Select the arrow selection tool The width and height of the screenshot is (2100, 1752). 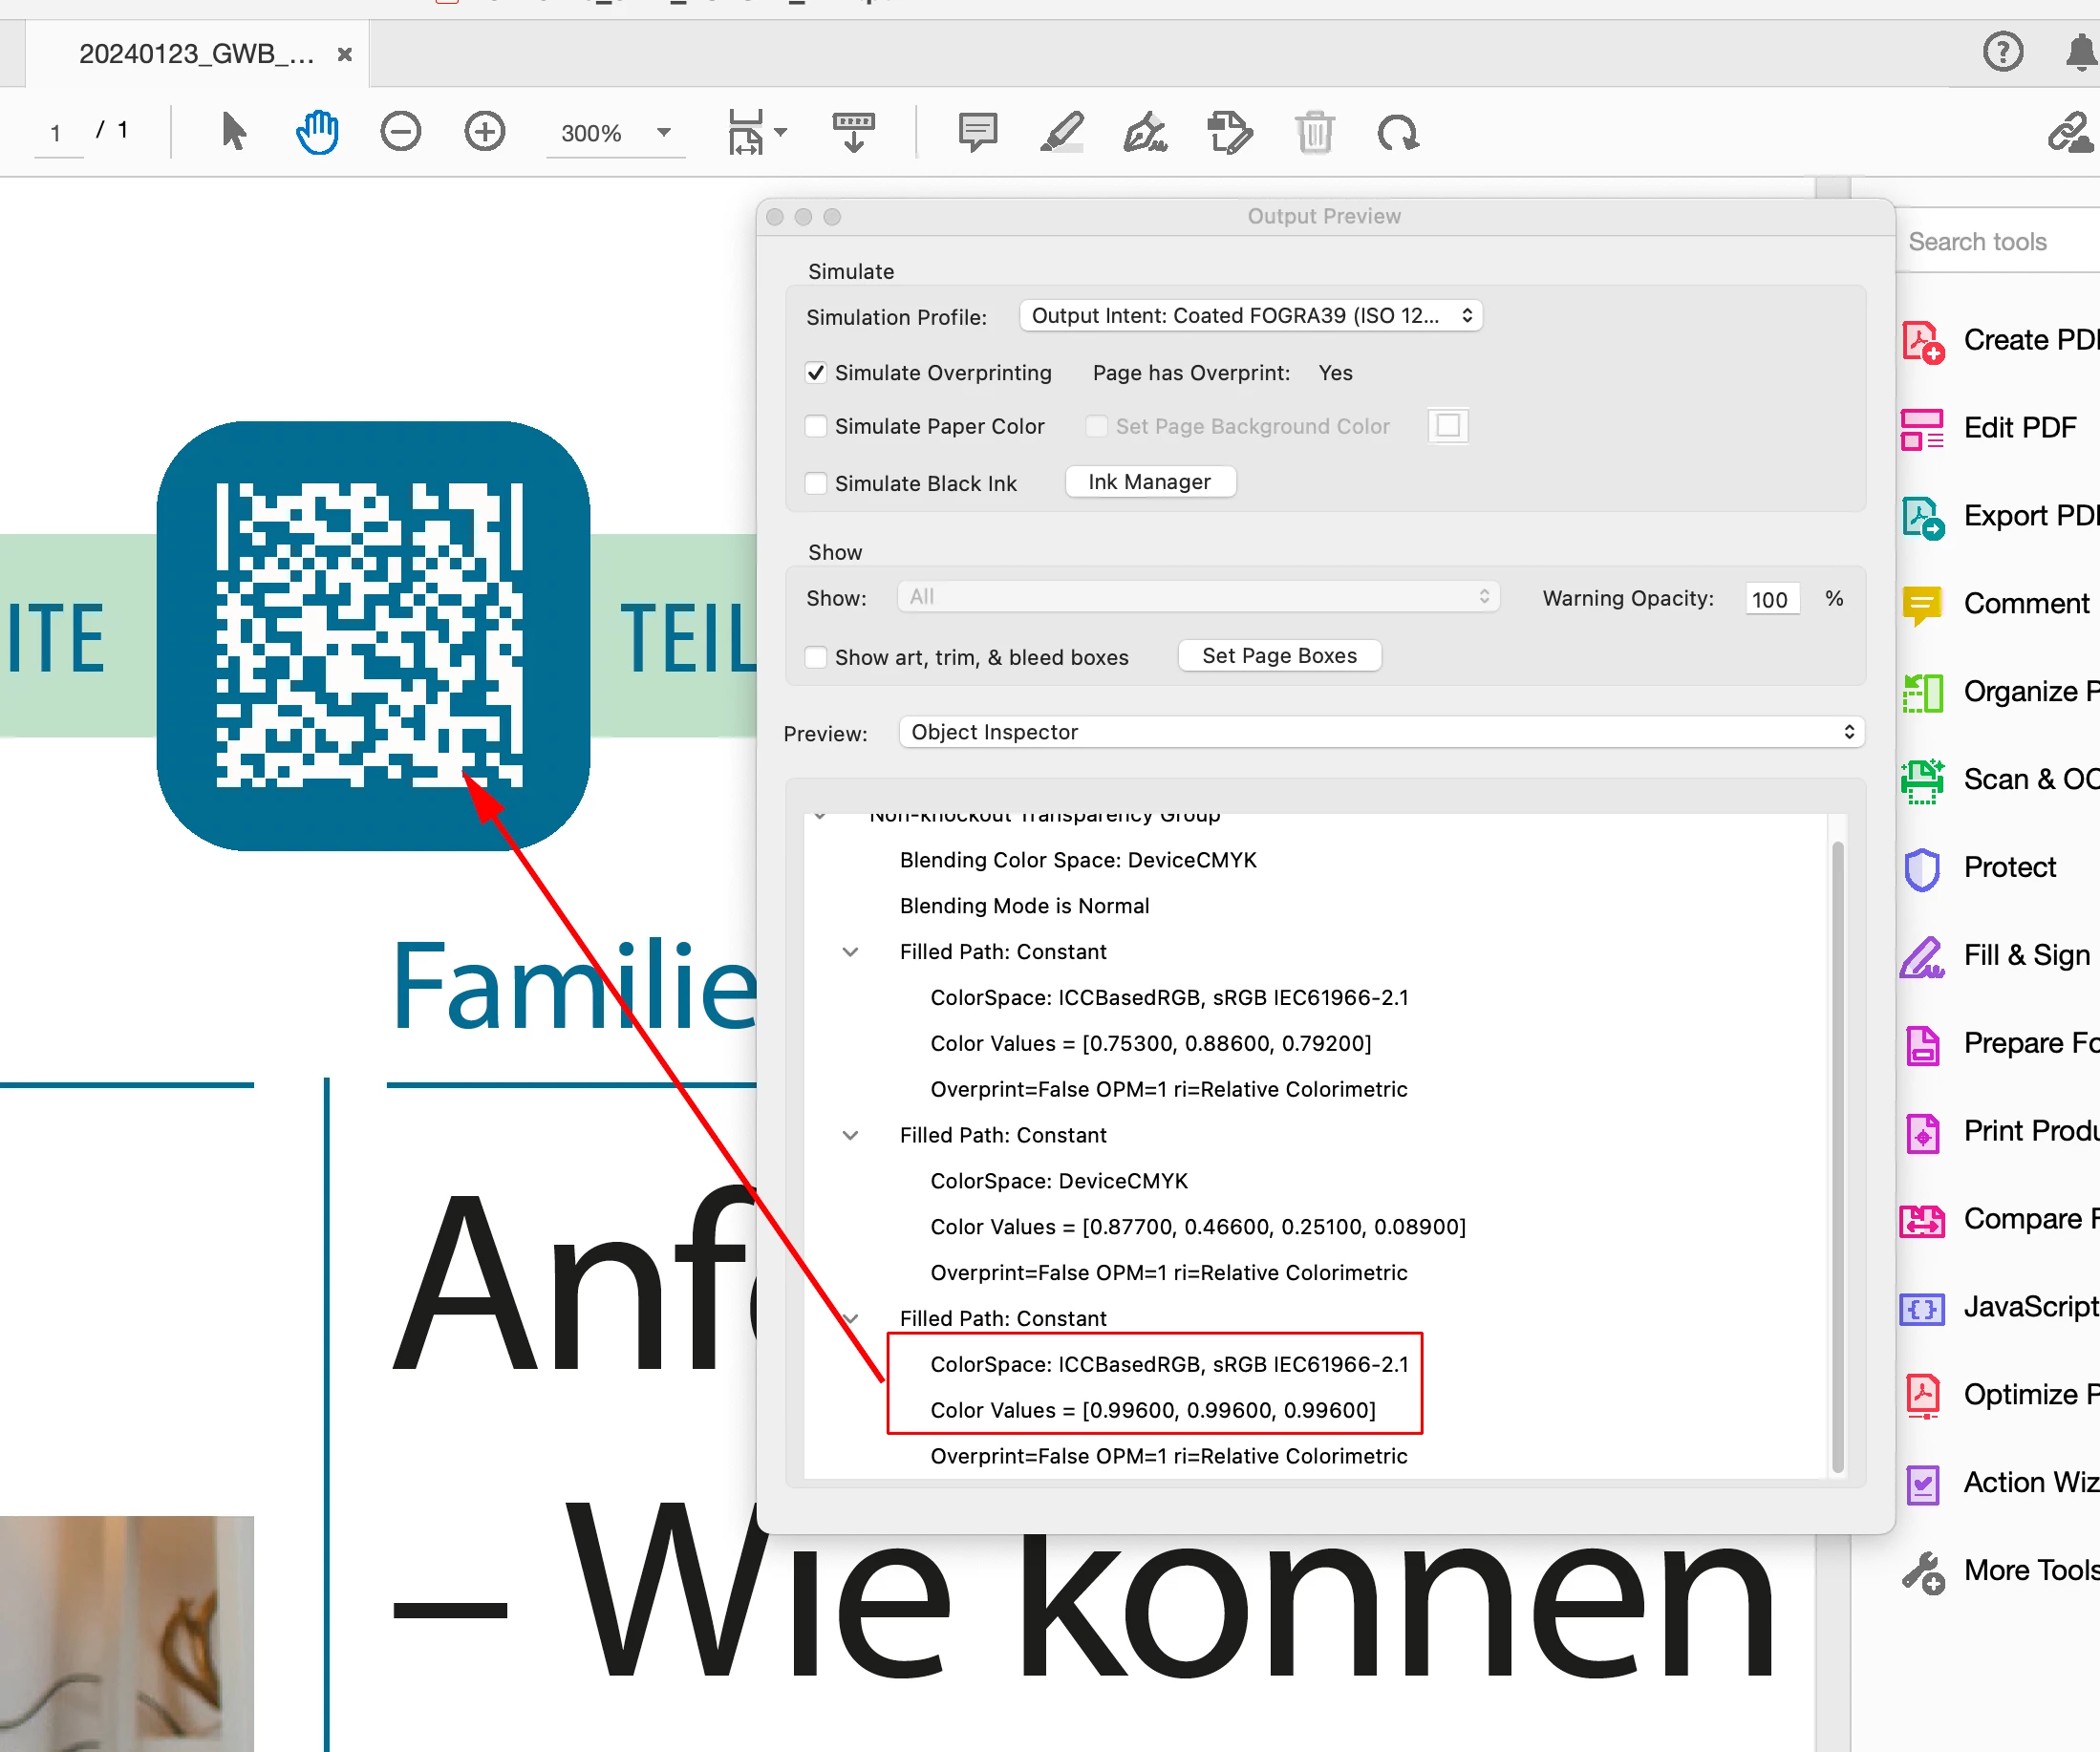point(233,132)
